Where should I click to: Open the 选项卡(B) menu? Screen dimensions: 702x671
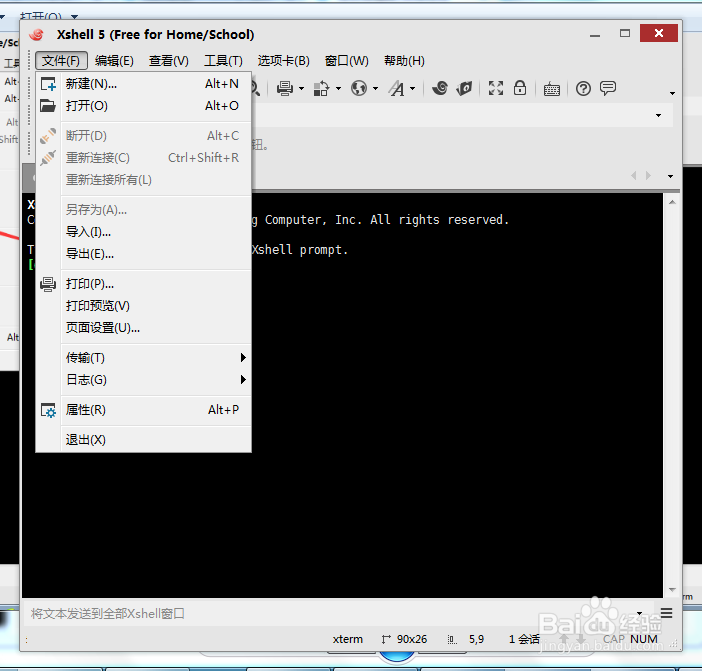pyautogui.click(x=283, y=60)
